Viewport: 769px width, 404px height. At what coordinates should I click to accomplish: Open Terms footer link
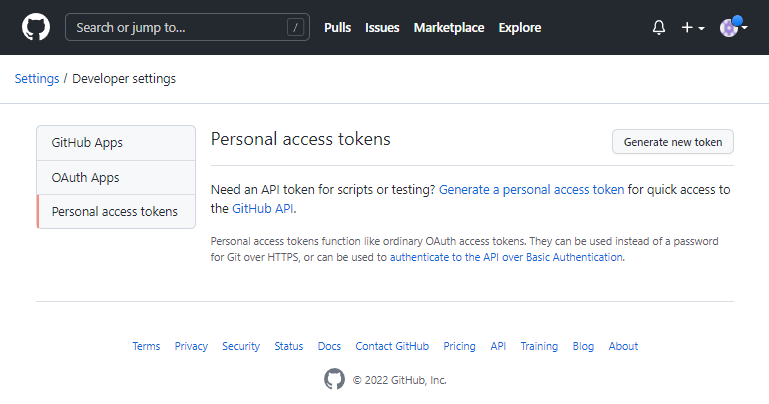click(146, 346)
